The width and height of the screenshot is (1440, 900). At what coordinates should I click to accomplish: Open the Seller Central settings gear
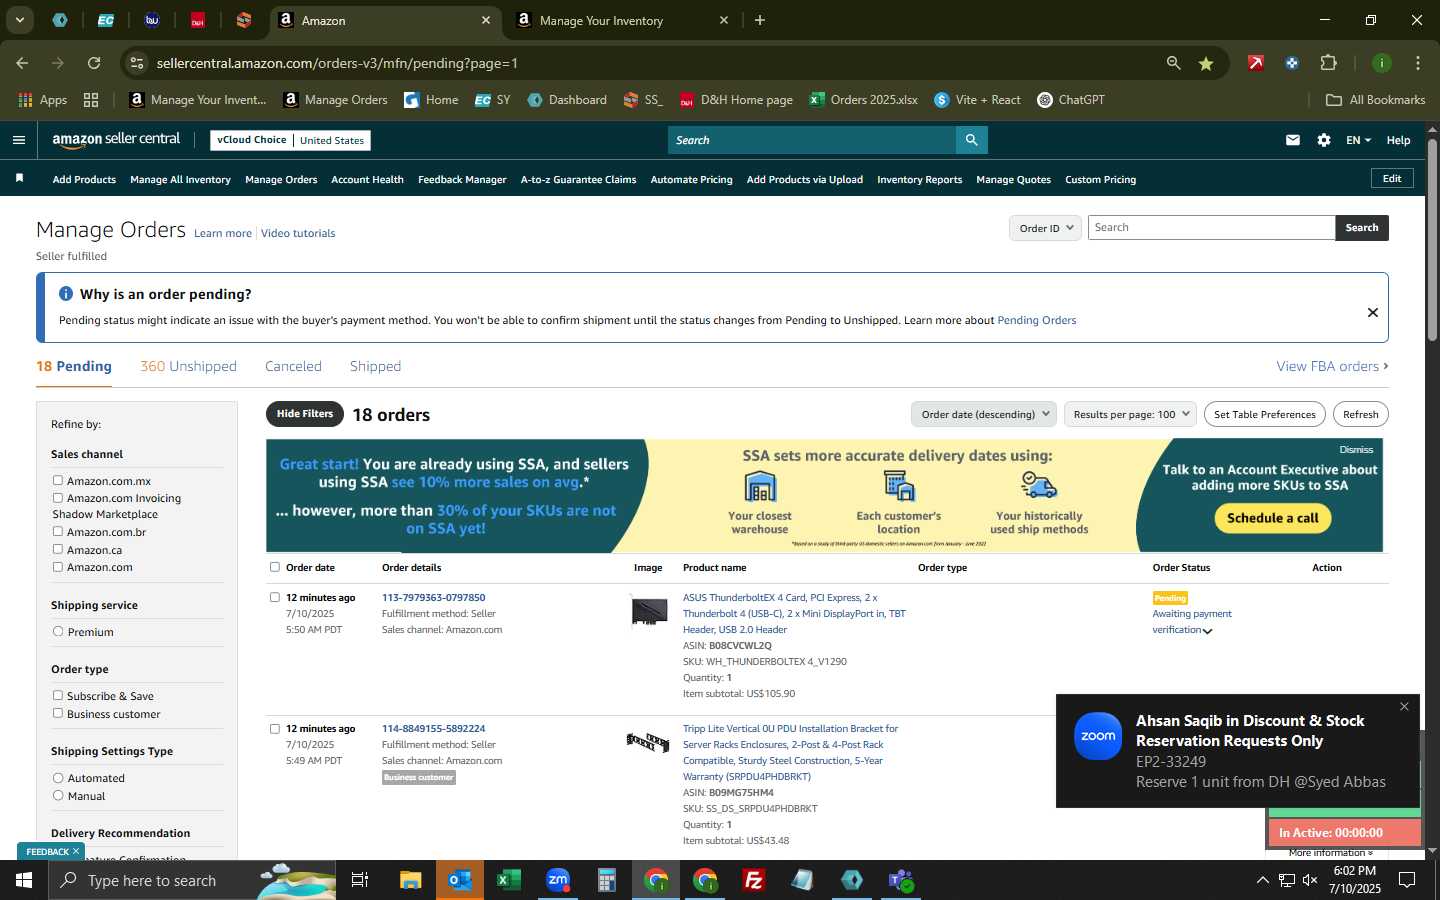tap(1324, 140)
